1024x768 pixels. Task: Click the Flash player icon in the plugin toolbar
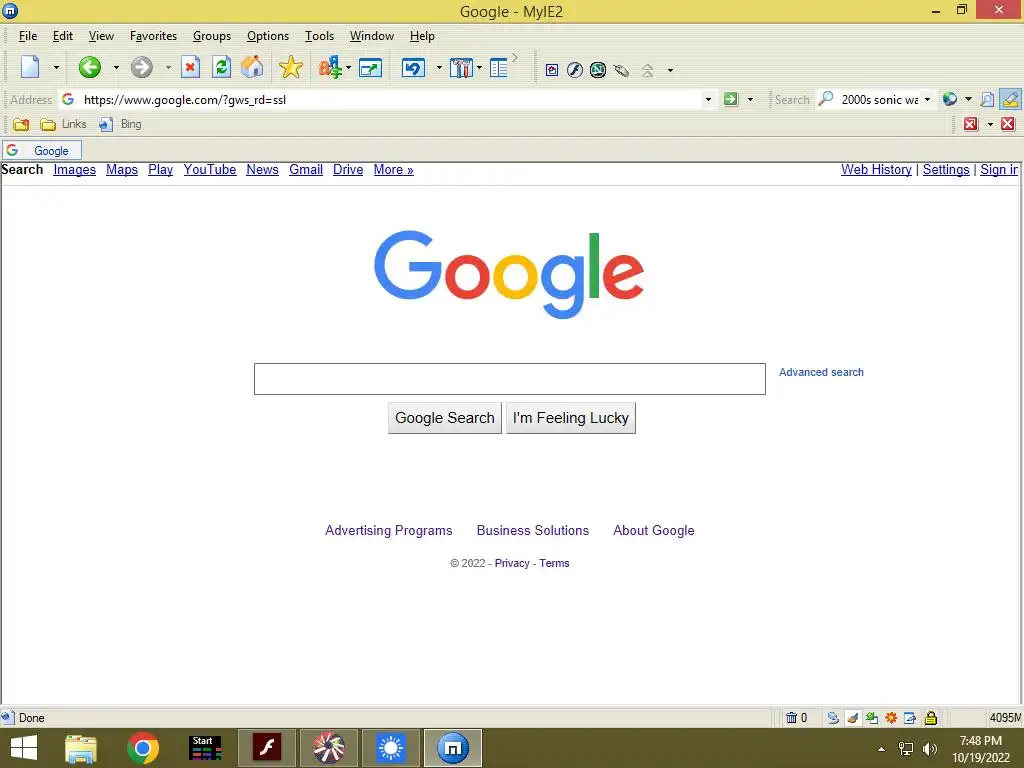click(575, 70)
